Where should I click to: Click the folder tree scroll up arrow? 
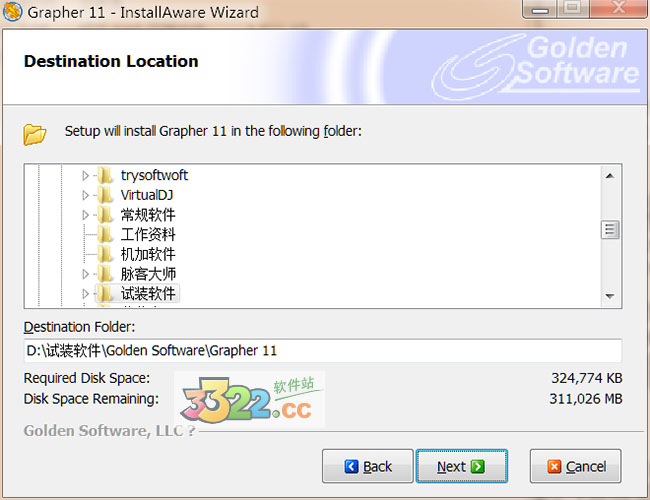pos(610,176)
